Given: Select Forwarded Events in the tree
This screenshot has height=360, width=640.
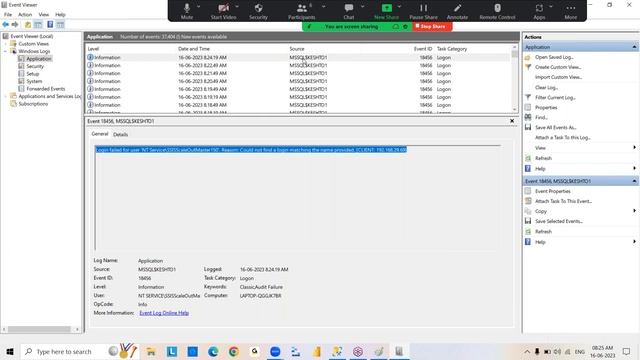Looking at the screenshot, I should click(46, 89).
